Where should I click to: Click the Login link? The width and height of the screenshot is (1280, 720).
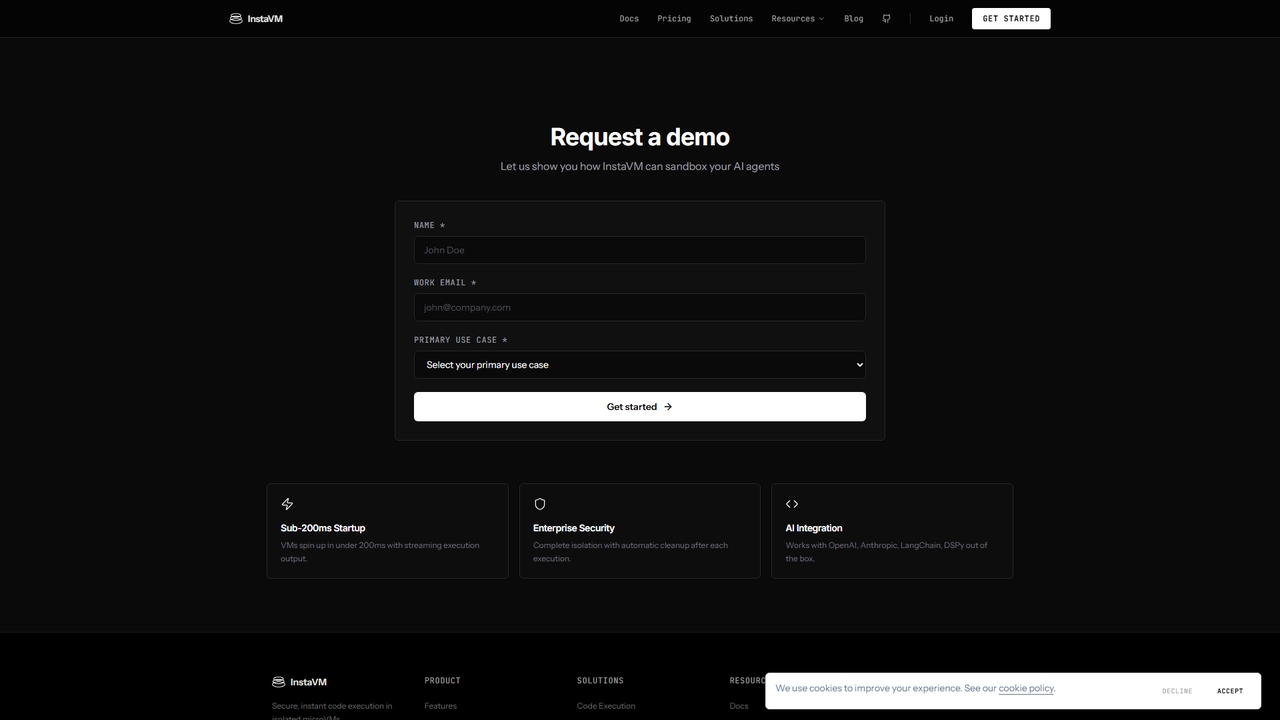tap(941, 18)
